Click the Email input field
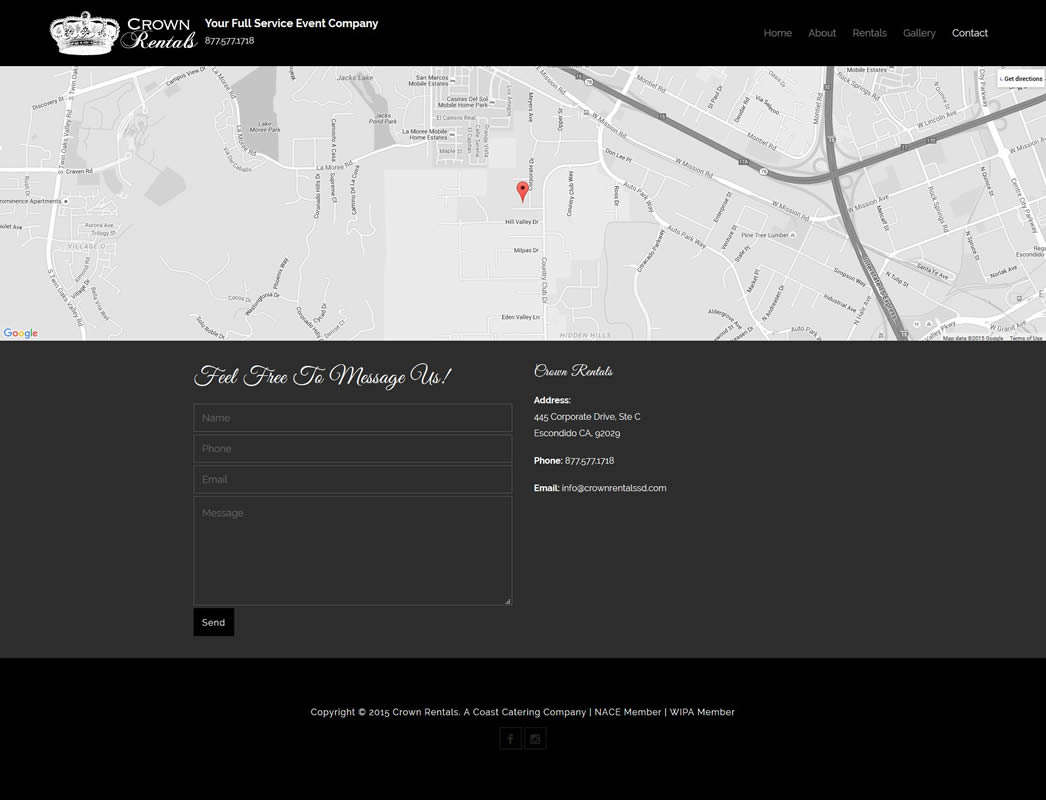Viewport: 1046px width, 800px height. (352, 479)
